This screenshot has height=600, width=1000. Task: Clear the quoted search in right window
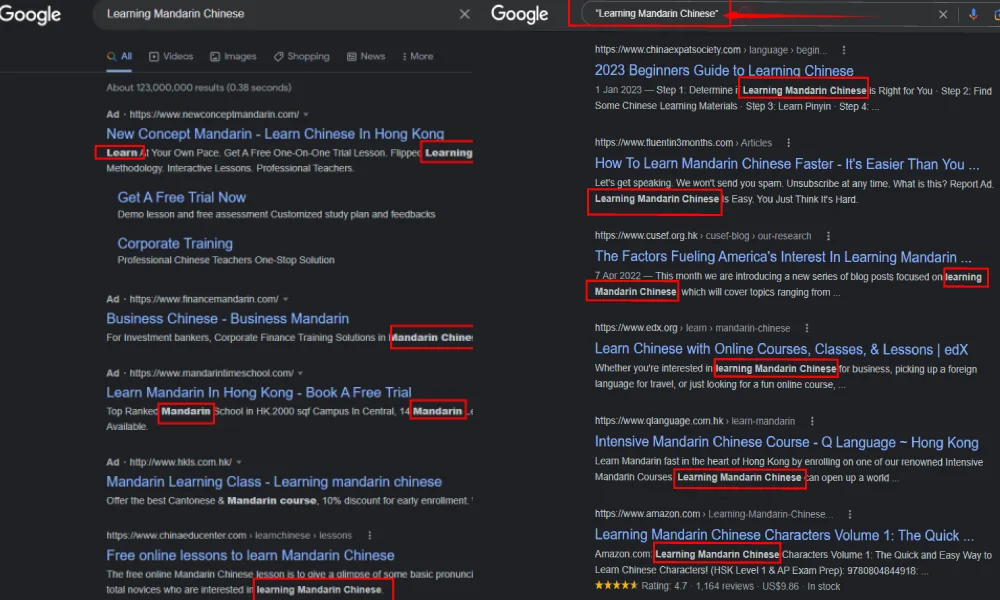click(x=943, y=14)
